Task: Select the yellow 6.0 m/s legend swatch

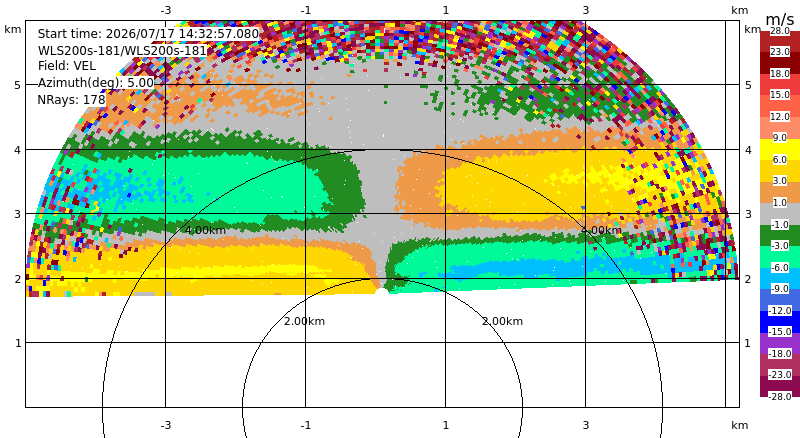Action: coord(780,149)
